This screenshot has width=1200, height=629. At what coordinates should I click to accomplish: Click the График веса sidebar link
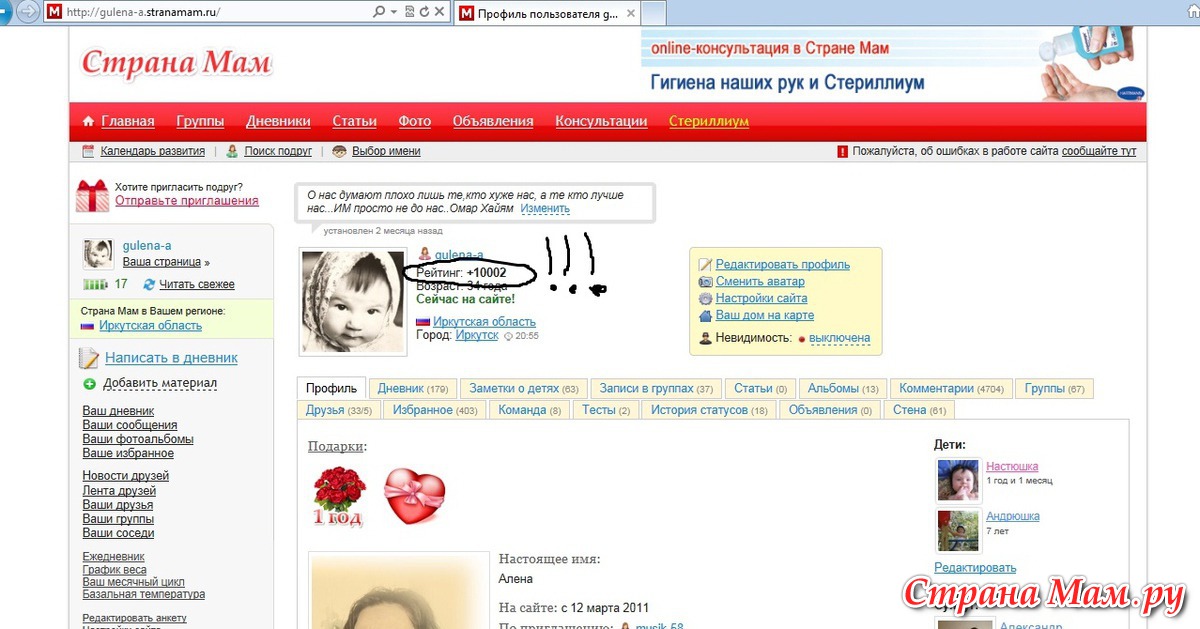(x=113, y=569)
